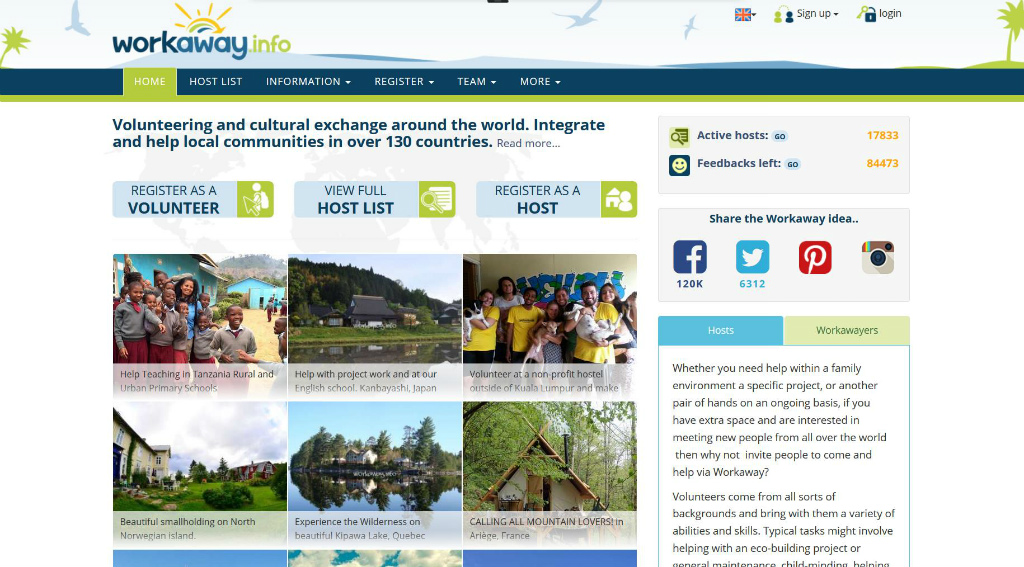Click Register as a Volunteer button
This screenshot has width=1024, height=567.
193,199
